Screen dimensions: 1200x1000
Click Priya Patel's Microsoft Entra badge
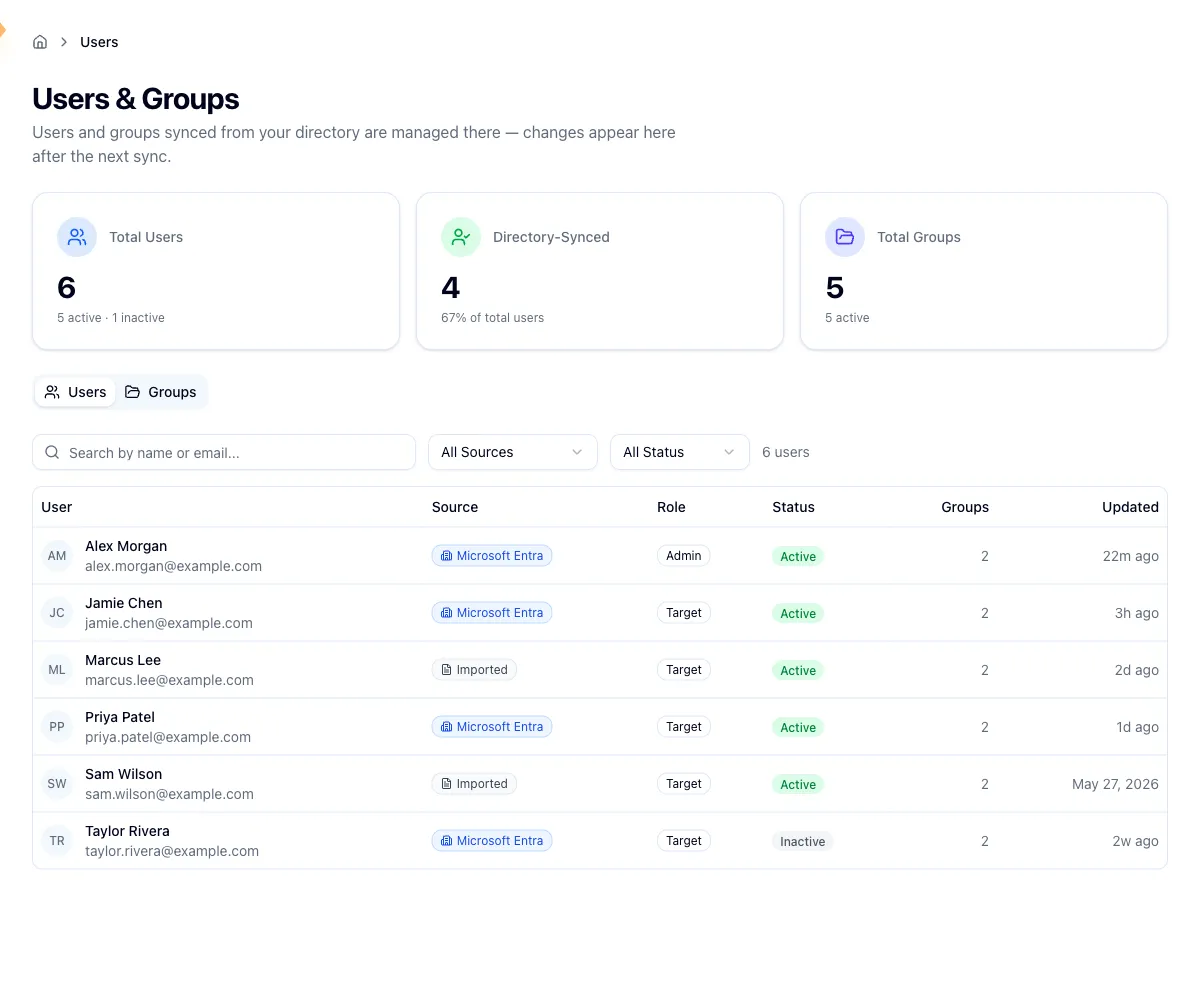(x=492, y=727)
